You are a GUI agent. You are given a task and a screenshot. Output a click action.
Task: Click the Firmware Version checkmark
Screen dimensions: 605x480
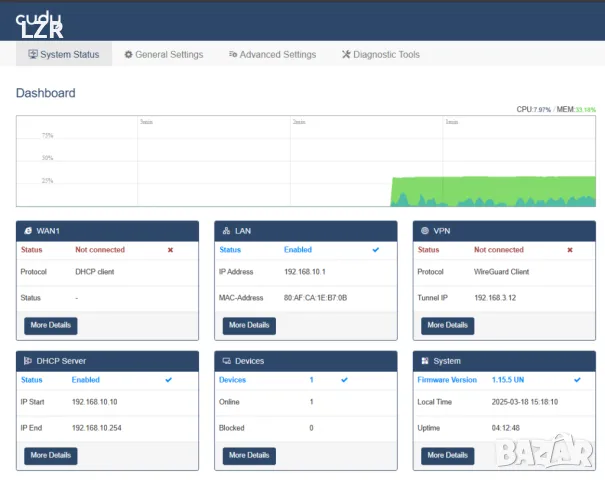tap(577, 380)
